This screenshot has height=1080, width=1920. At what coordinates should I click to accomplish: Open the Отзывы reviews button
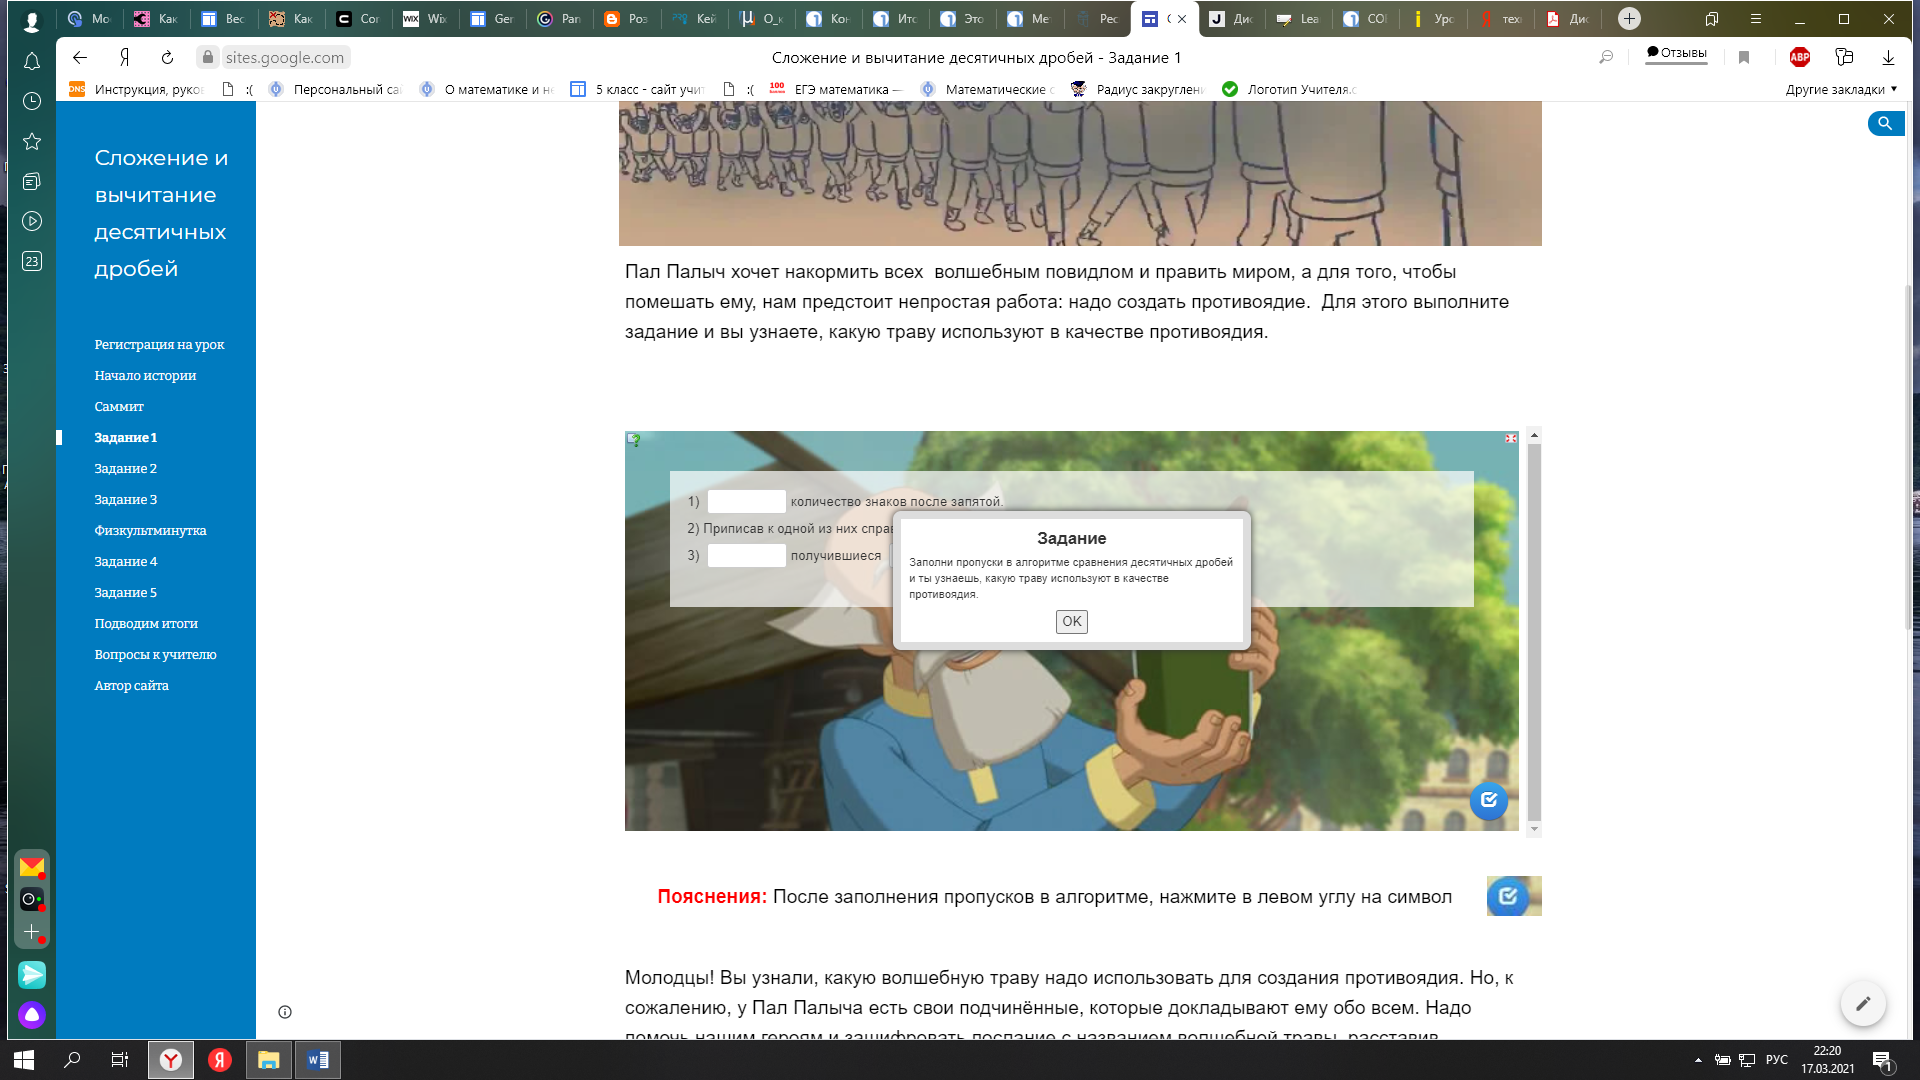1676,53
